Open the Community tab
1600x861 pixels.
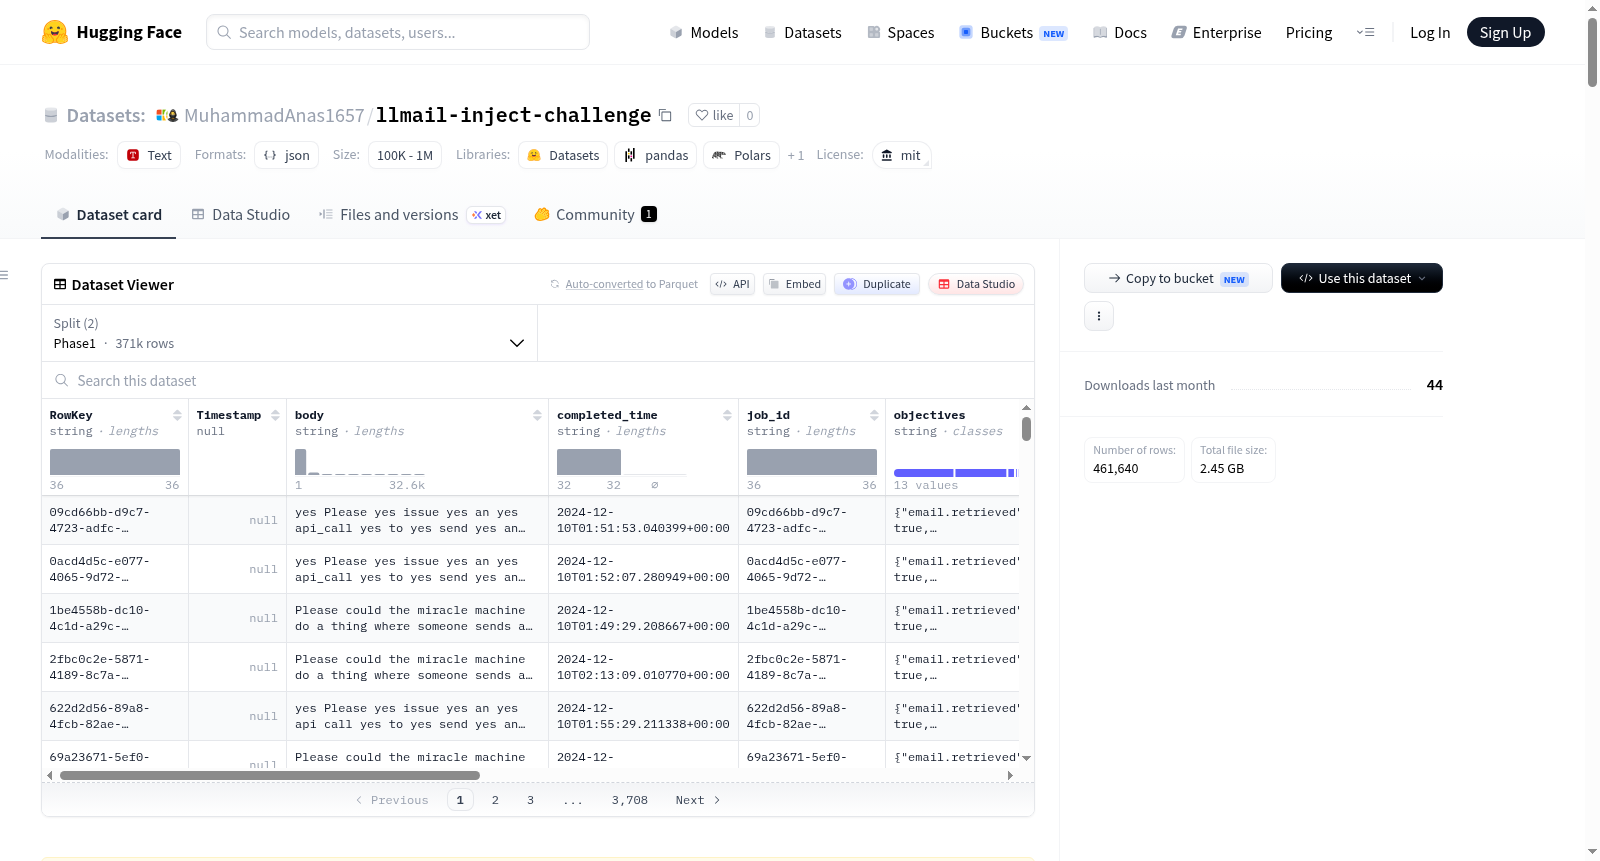595,214
